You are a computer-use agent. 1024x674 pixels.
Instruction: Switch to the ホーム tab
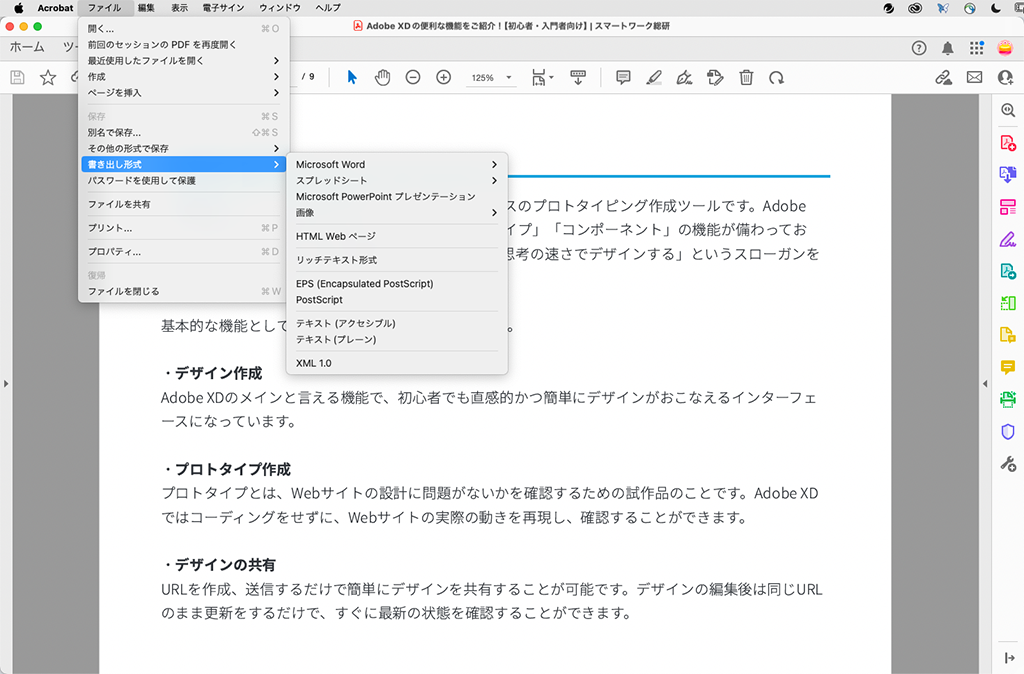coord(27,47)
